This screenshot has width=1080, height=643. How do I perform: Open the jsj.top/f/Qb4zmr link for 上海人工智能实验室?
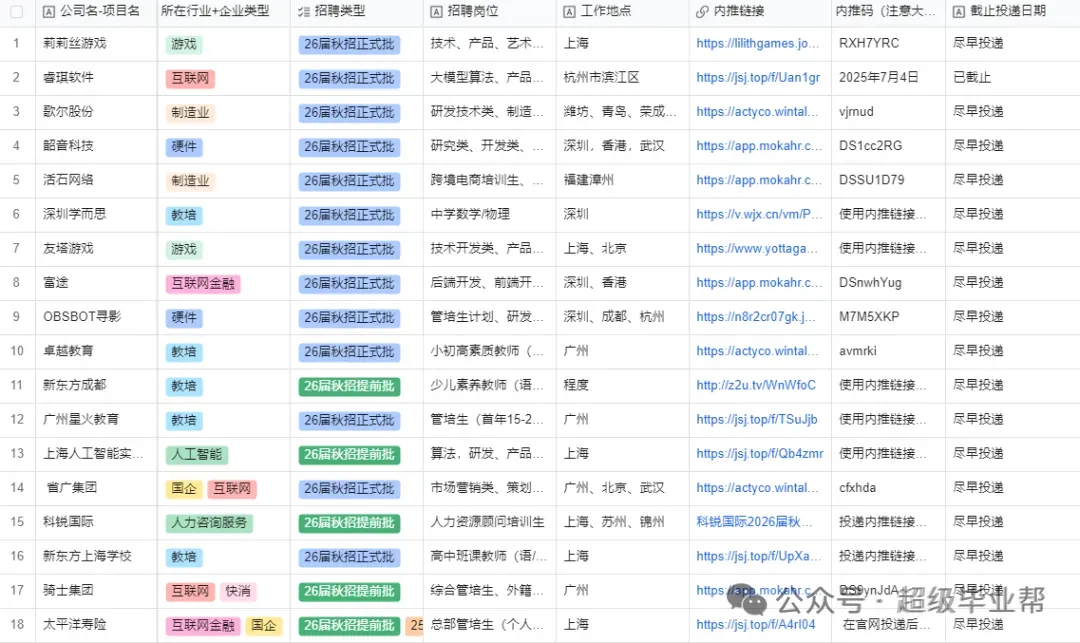pyautogui.click(x=760, y=454)
